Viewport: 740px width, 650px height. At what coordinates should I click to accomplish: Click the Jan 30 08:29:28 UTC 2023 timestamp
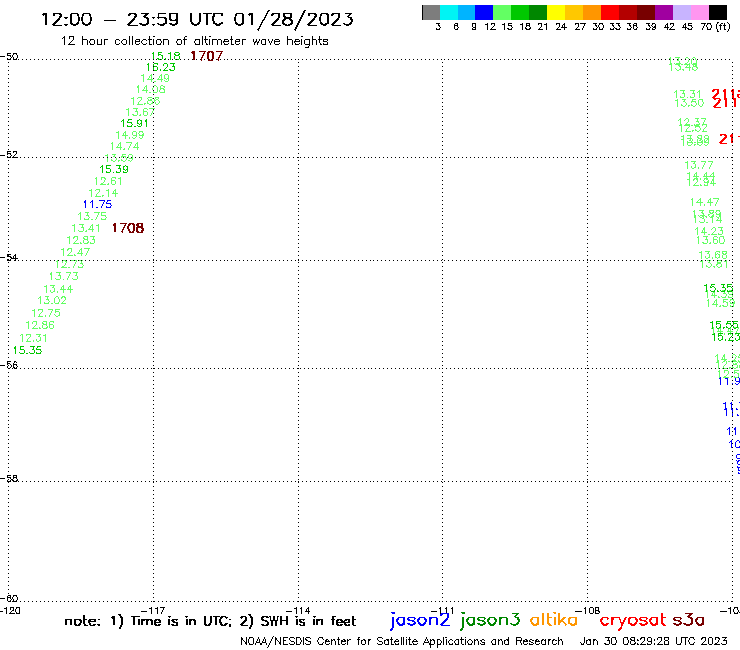[654, 641]
